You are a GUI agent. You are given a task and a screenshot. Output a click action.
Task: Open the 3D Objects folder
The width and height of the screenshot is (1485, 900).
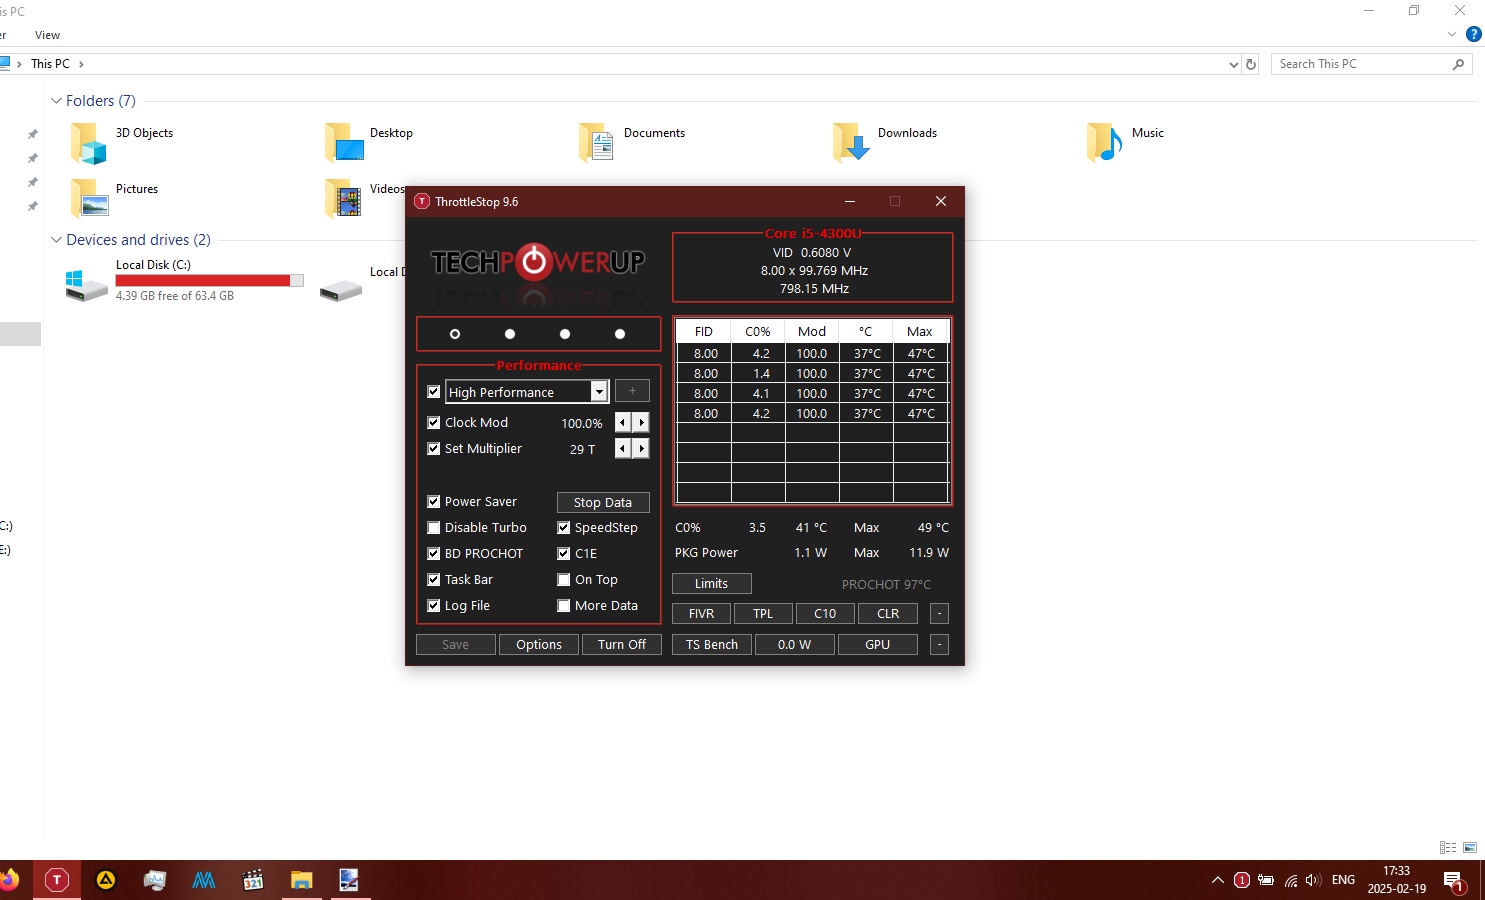coord(121,143)
